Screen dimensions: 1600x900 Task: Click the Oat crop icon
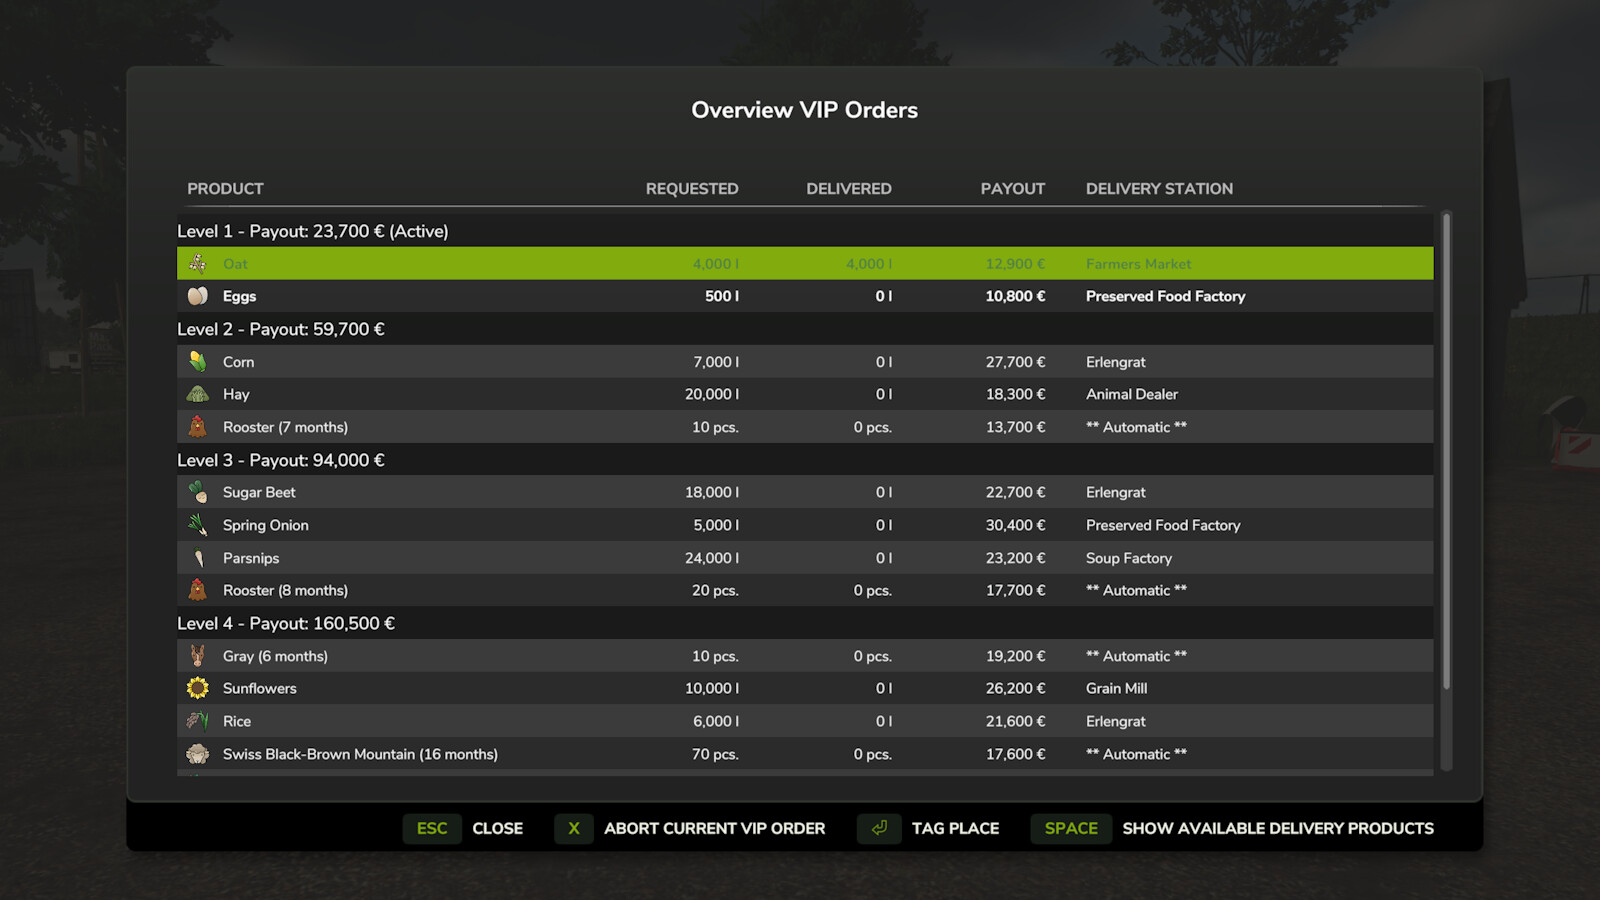(x=196, y=263)
